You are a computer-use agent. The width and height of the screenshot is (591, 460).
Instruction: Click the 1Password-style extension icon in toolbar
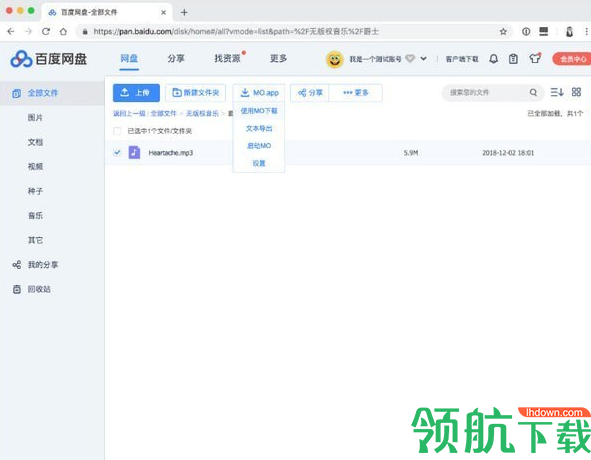(526, 32)
